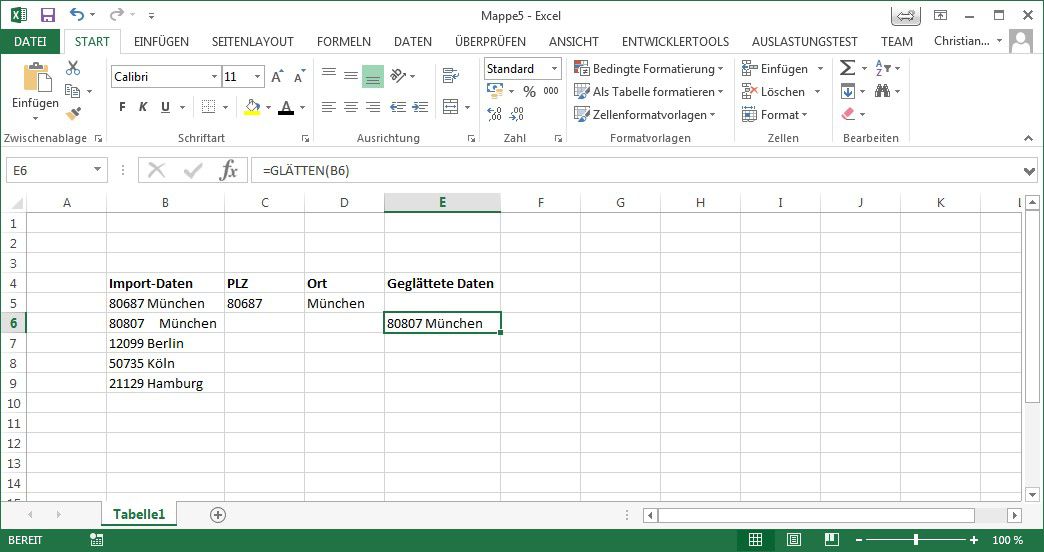Toggle italic formatting K
This screenshot has height=552, width=1044.
tap(143, 107)
